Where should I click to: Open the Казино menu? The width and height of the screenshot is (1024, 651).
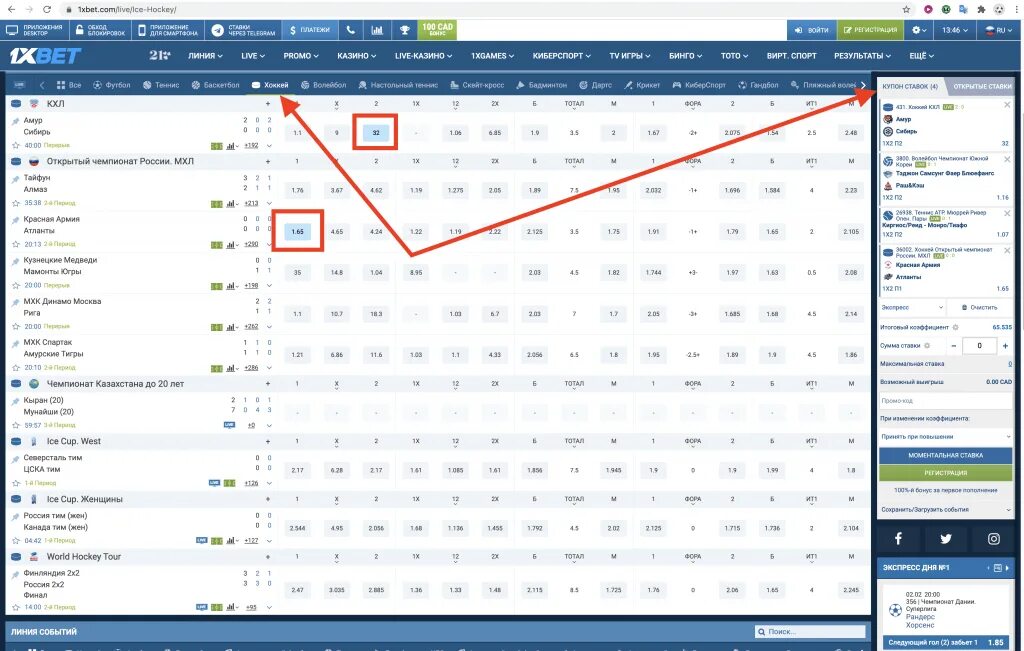click(357, 56)
